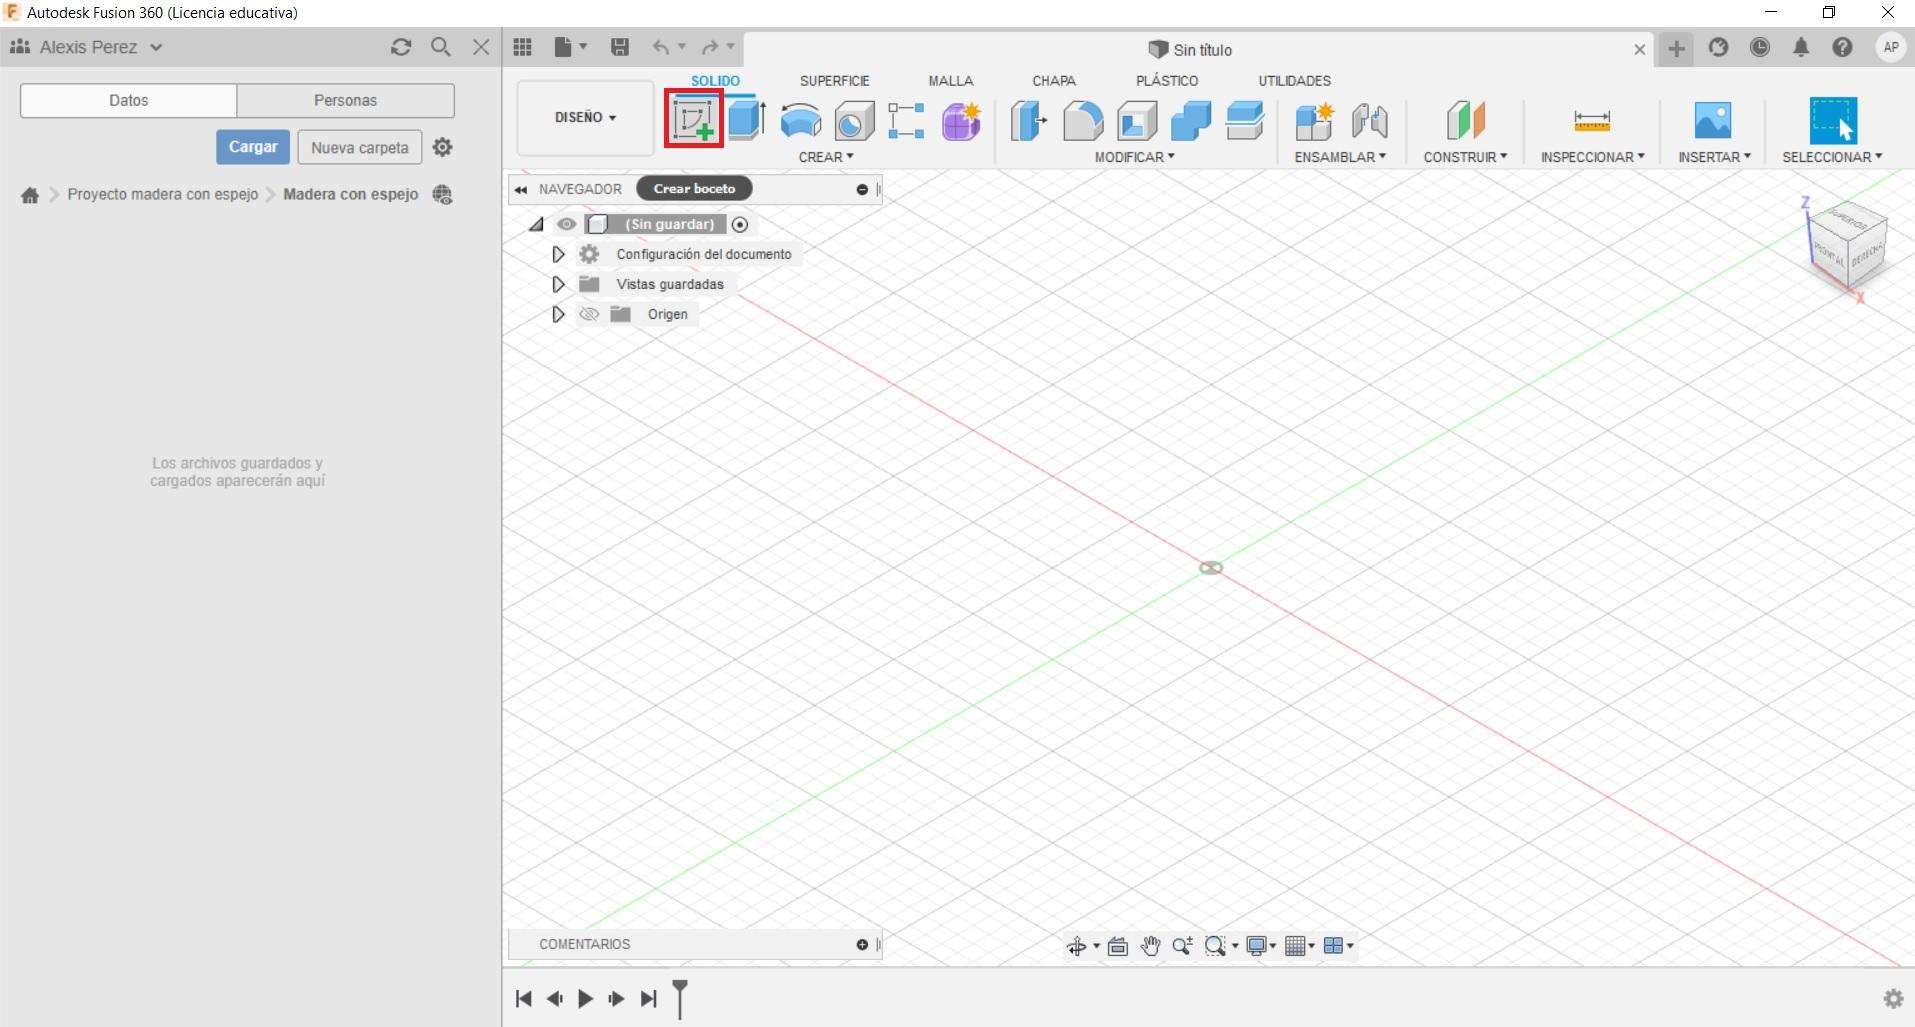Open the INSPECCIONAR dropdown menu
This screenshot has width=1915, height=1027.
(x=1592, y=157)
